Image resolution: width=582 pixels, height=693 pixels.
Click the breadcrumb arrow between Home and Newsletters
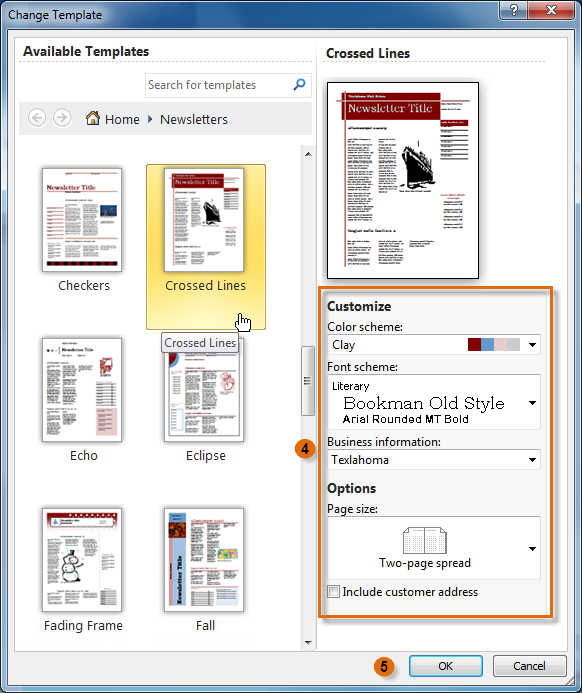150,119
